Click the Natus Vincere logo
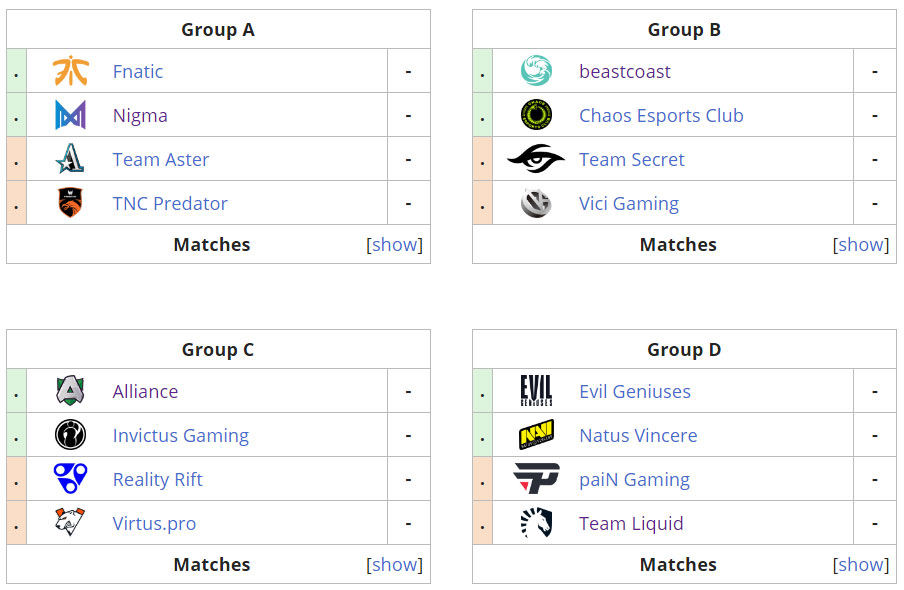Screen dimensions: 904x590 click(x=535, y=435)
